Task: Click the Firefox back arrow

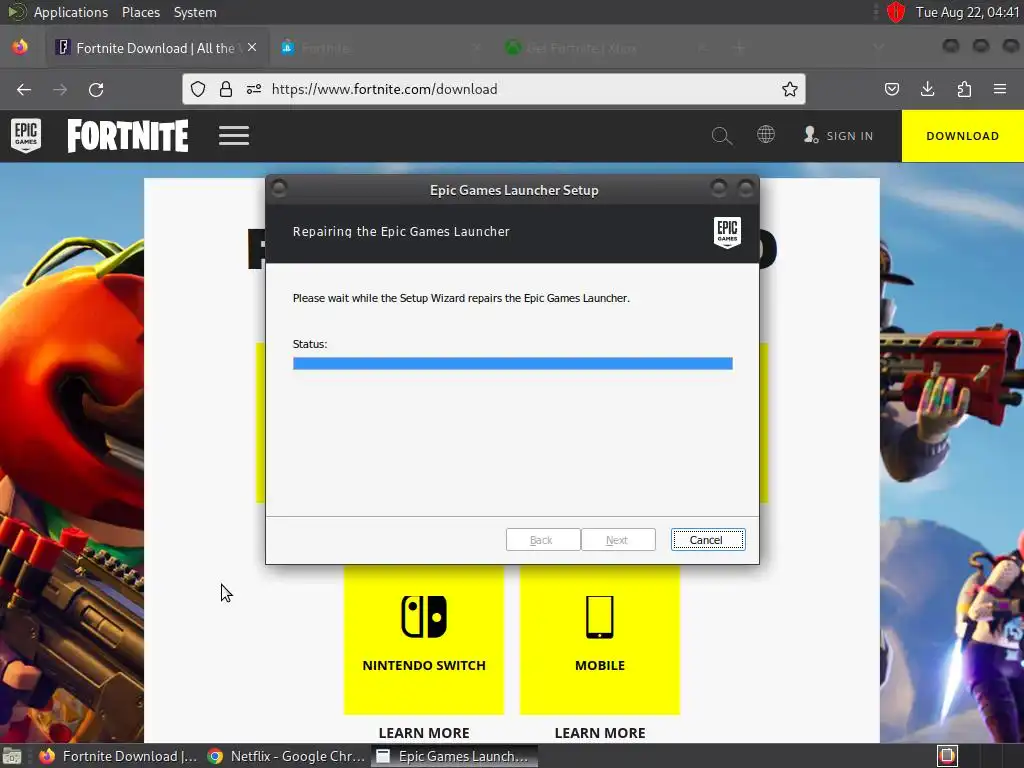Action: coord(24,89)
